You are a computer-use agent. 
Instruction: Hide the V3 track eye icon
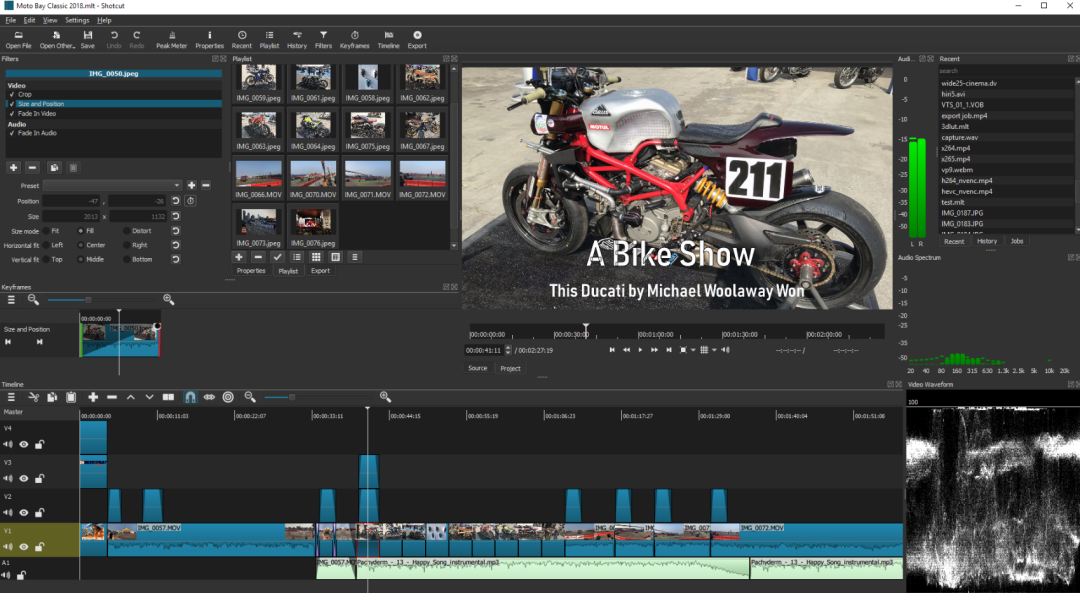point(23,479)
